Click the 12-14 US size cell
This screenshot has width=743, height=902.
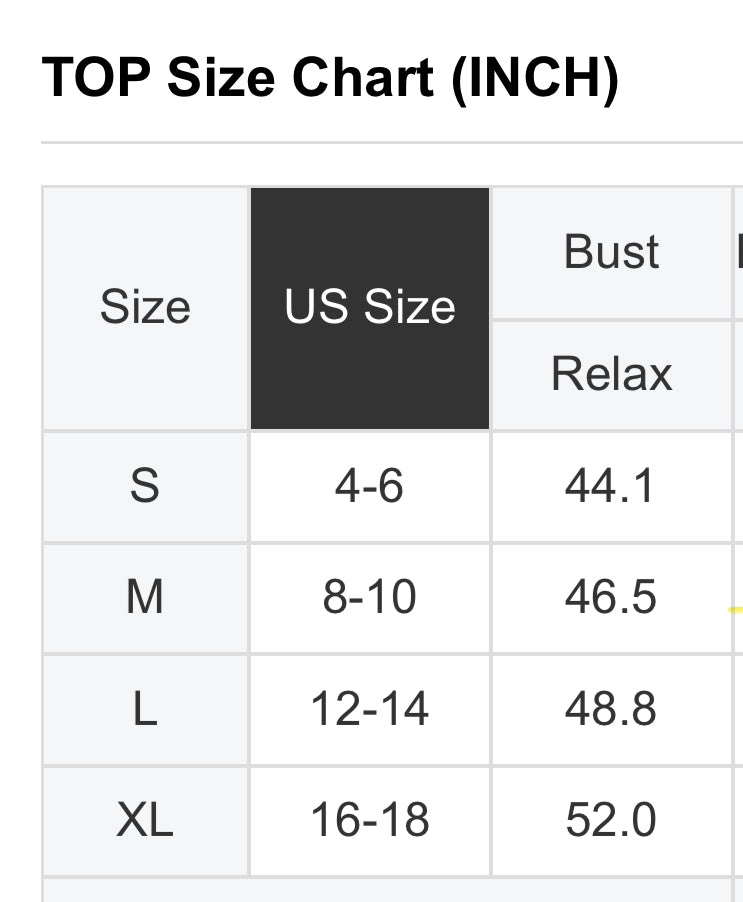(x=370, y=710)
